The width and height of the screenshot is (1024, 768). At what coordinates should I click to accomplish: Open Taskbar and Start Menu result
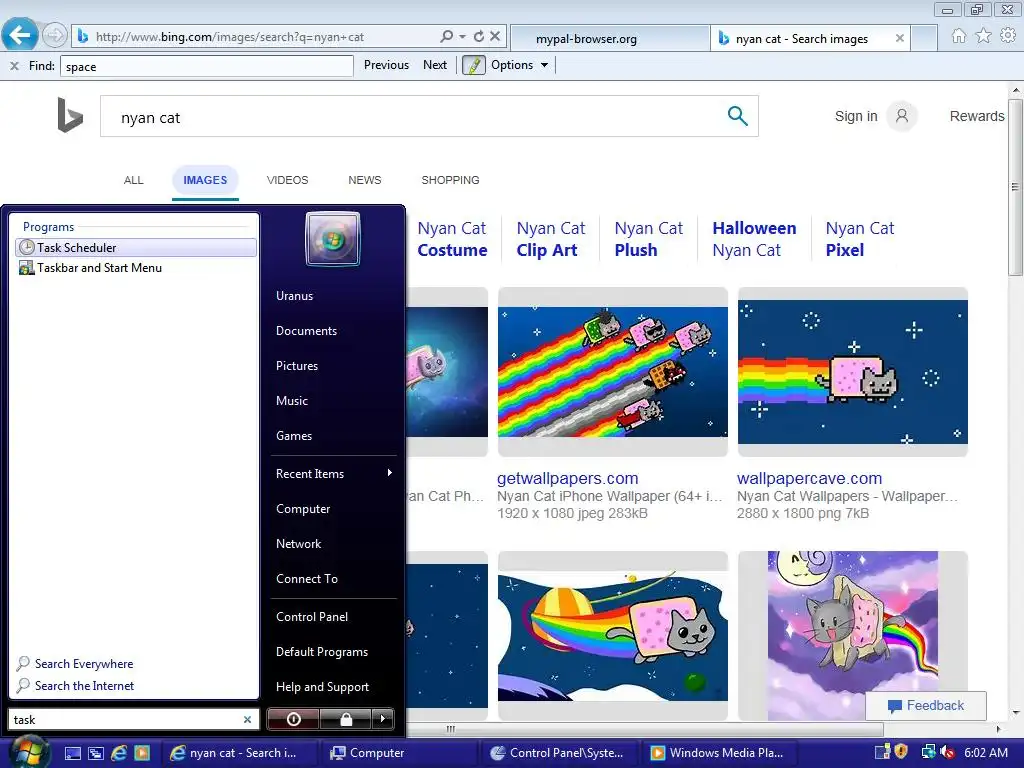(x=136, y=268)
